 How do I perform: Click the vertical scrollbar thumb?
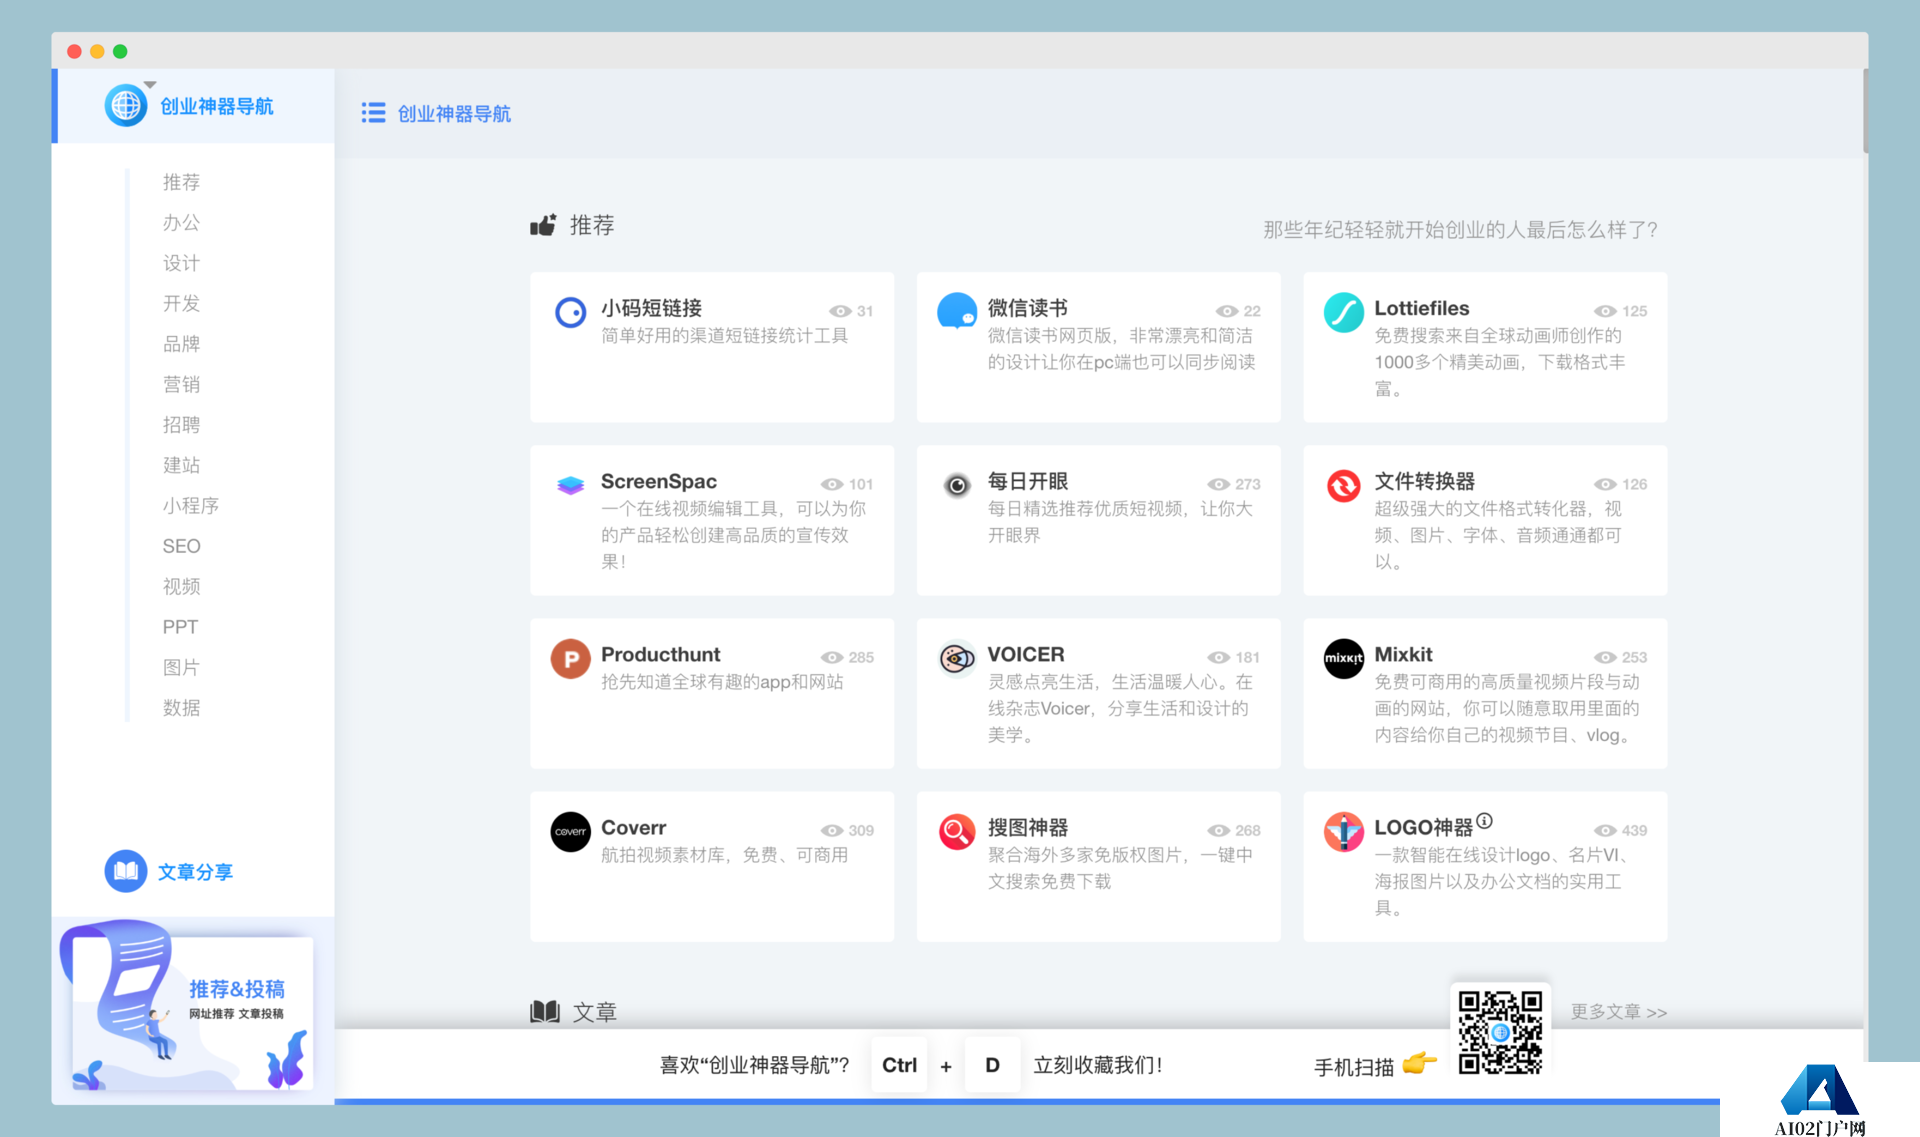tap(1864, 110)
